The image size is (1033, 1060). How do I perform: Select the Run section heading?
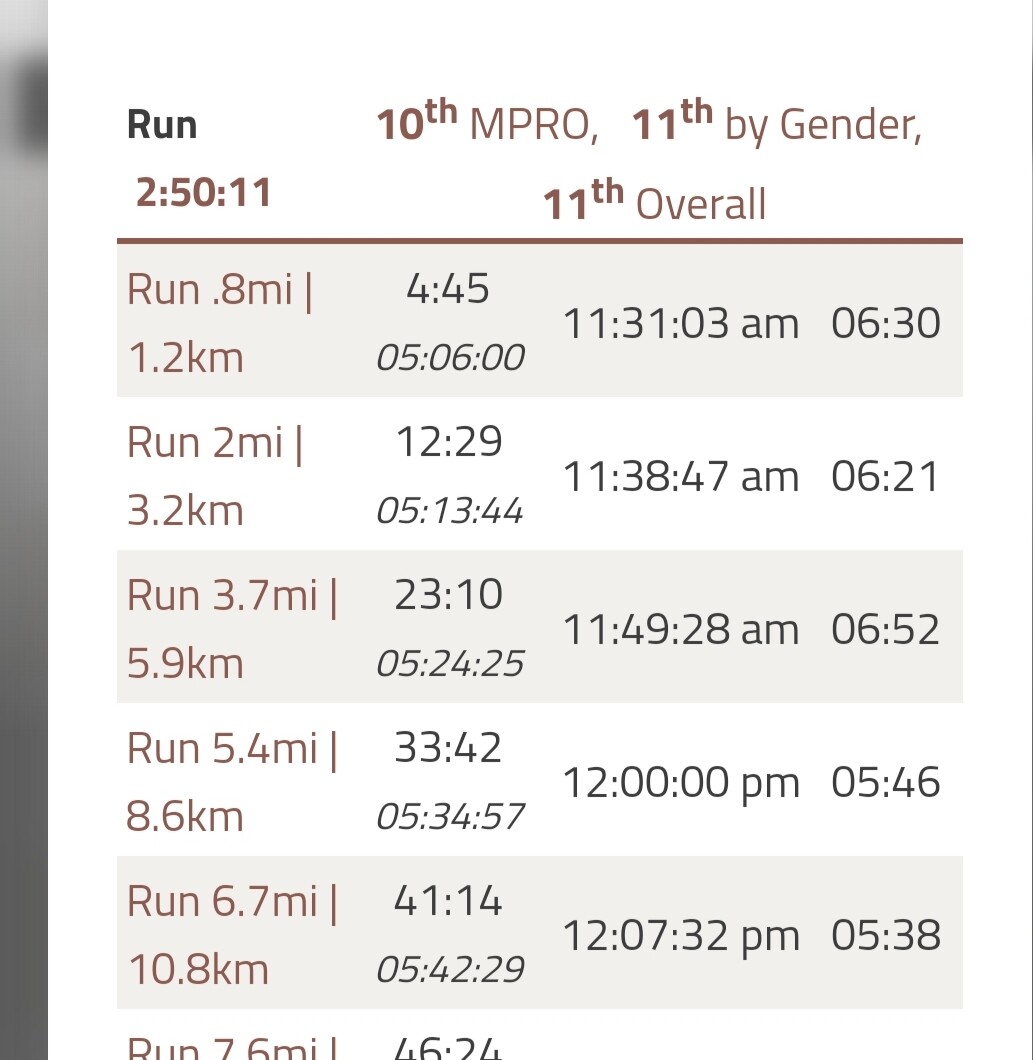tap(162, 125)
